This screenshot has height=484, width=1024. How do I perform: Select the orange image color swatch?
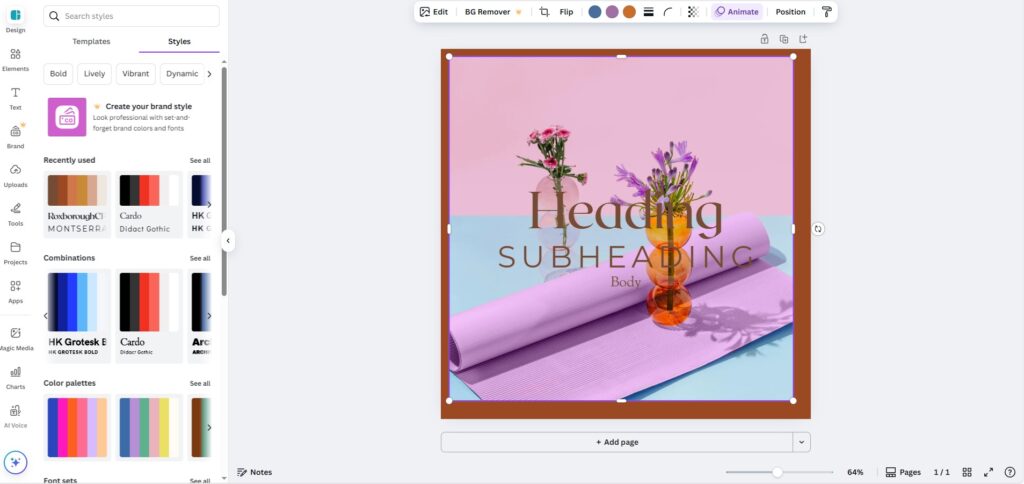pos(629,12)
